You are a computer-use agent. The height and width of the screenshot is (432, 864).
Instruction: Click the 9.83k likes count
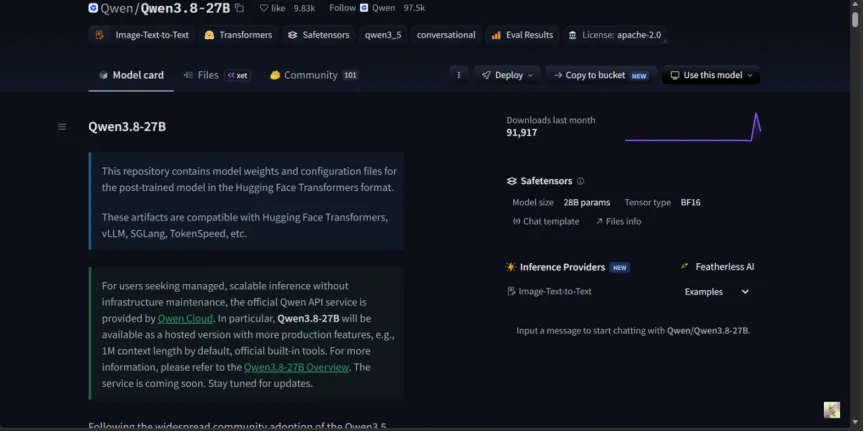304,8
